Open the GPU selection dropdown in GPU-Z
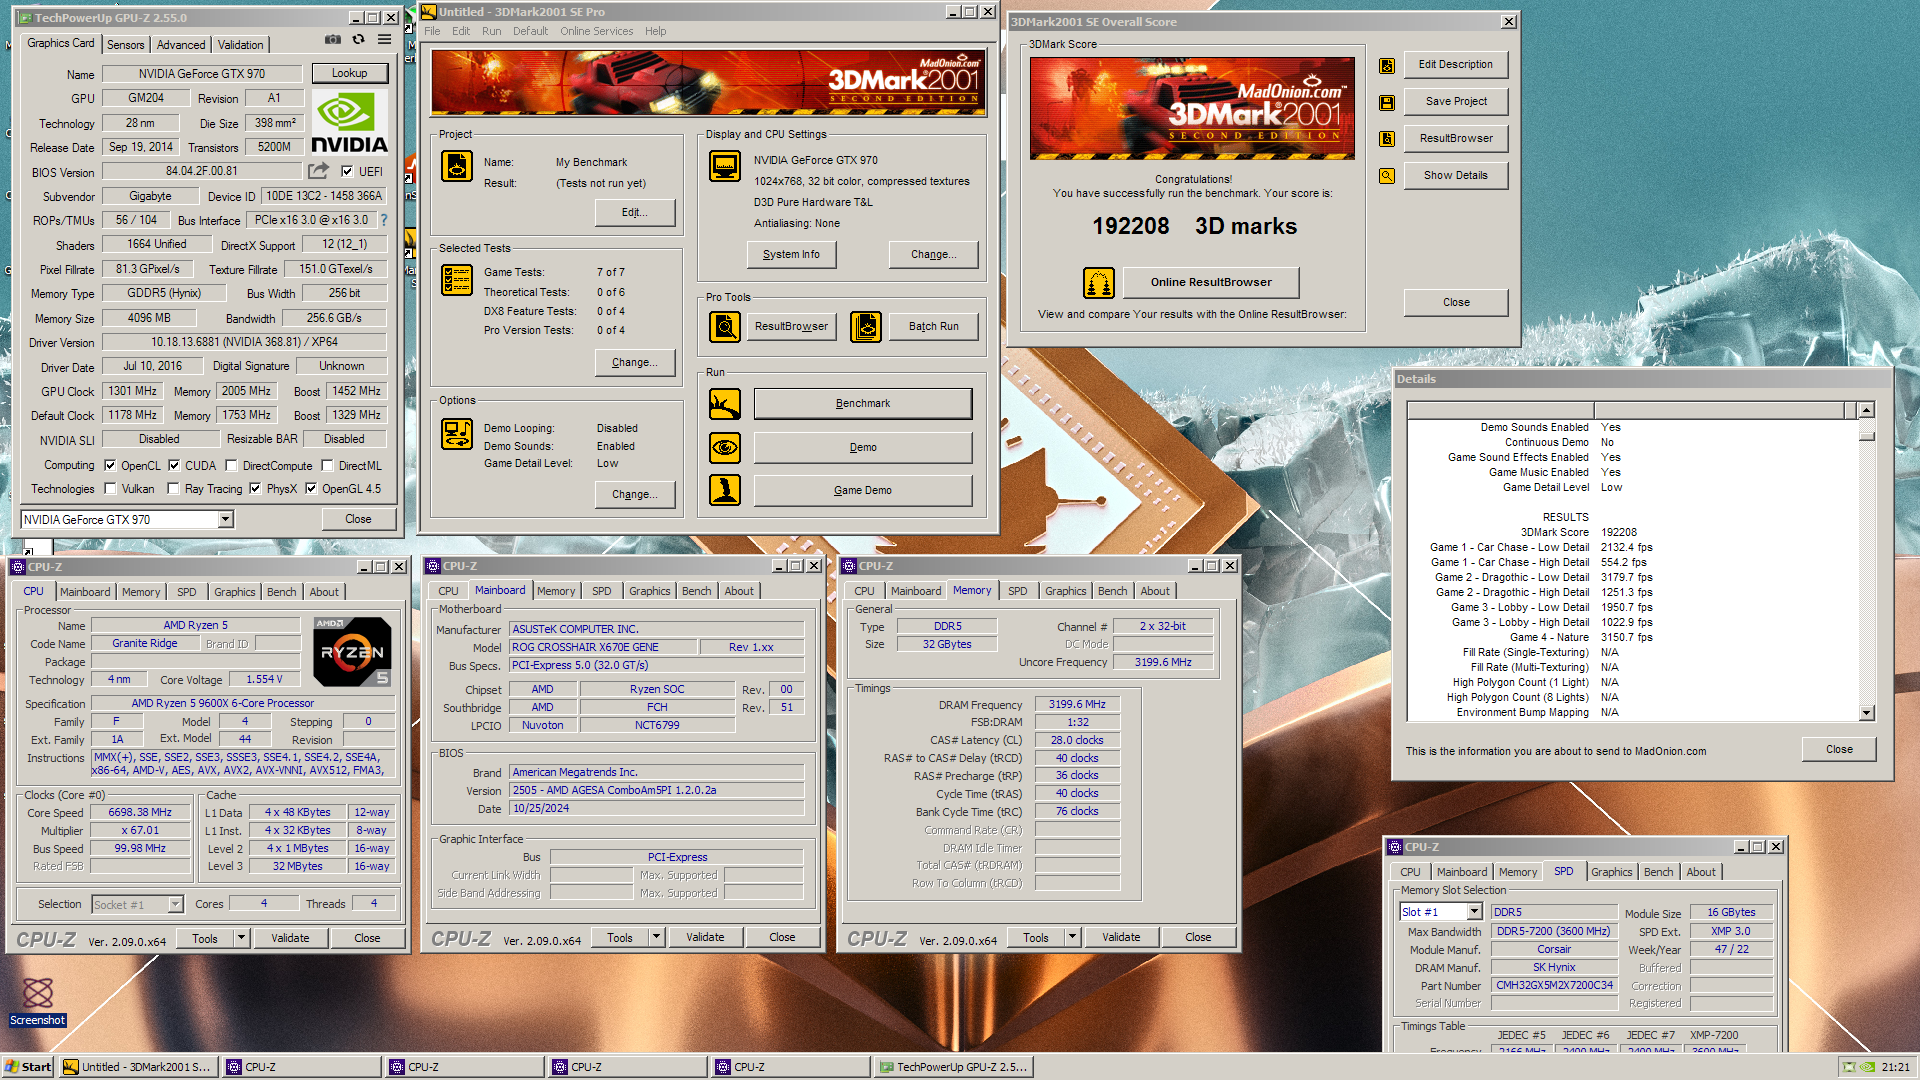Image resolution: width=1920 pixels, height=1080 pixels. (226, 519)
